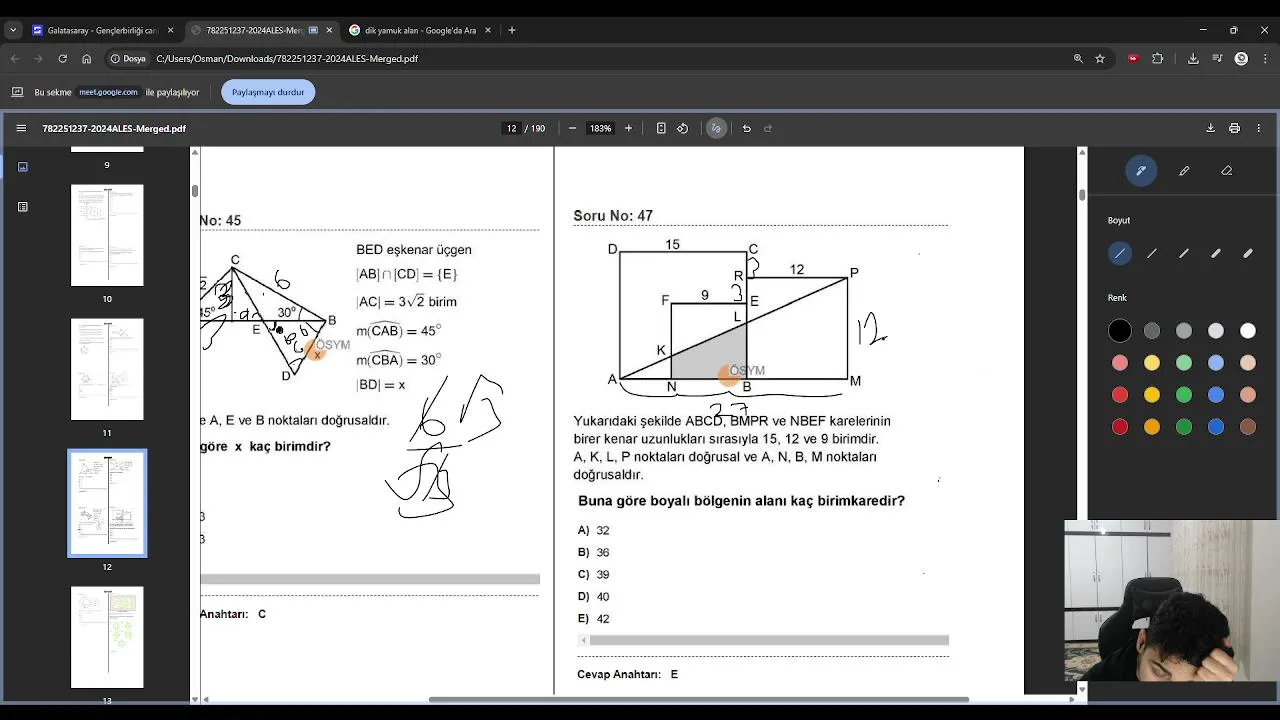The height and width of the screenshot is (720, 1280).
Task: Open page 13 thumbnail
Action: [107, 637]
